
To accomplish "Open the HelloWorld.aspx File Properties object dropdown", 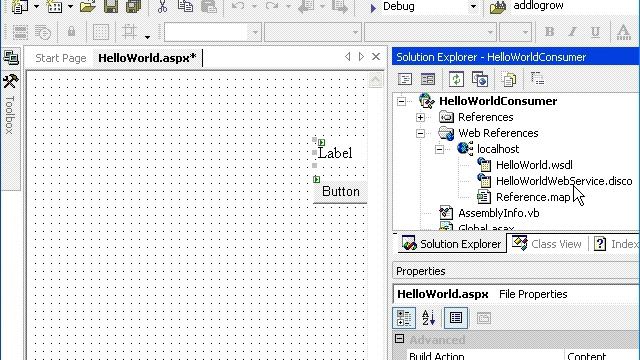I will point(516,294).
